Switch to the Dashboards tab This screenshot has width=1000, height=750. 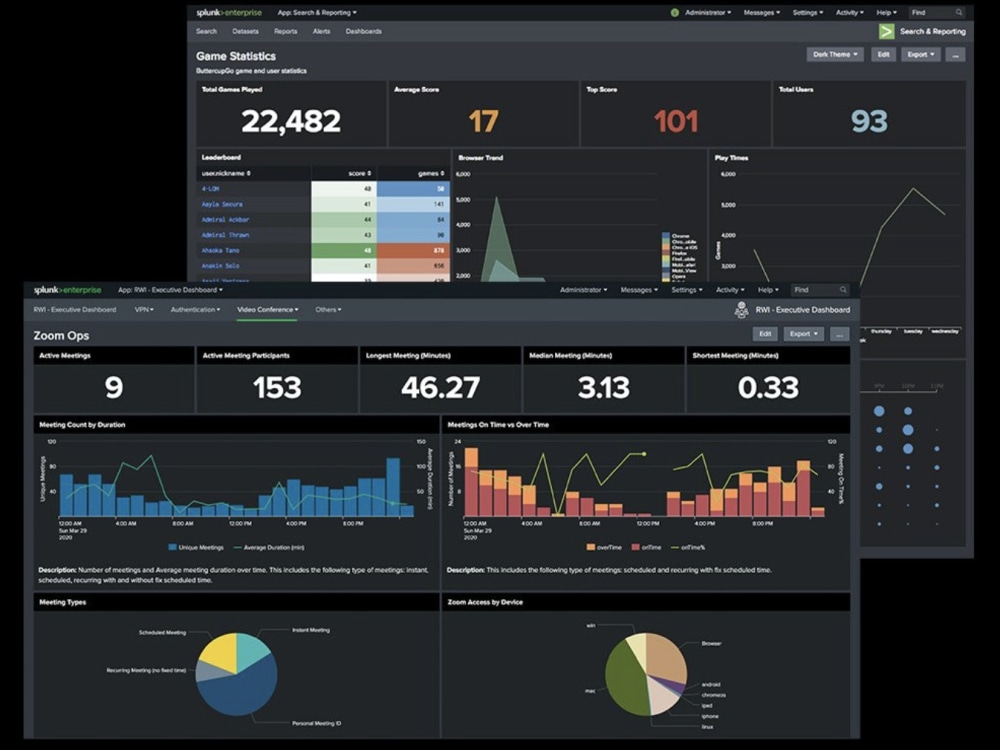click(363, 31)
